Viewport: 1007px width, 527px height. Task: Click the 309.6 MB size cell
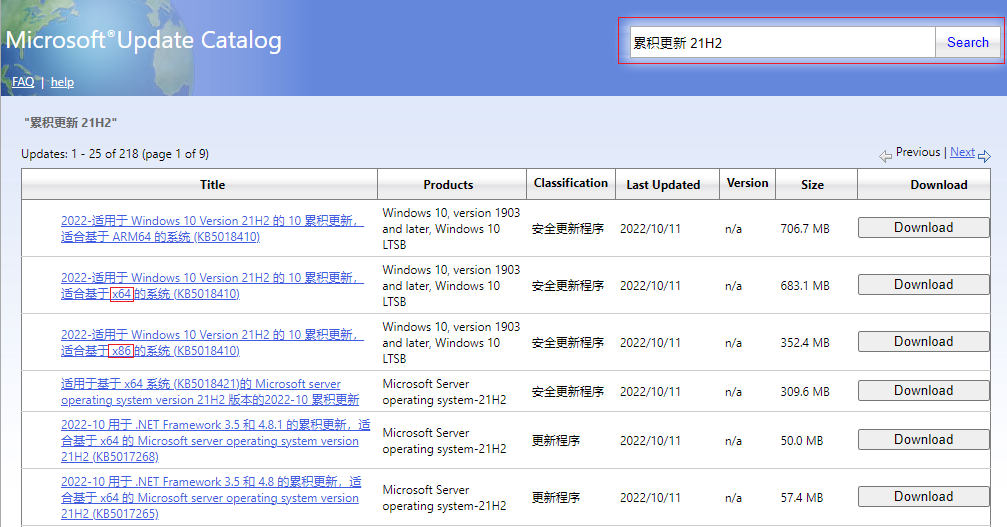(805, 392)
